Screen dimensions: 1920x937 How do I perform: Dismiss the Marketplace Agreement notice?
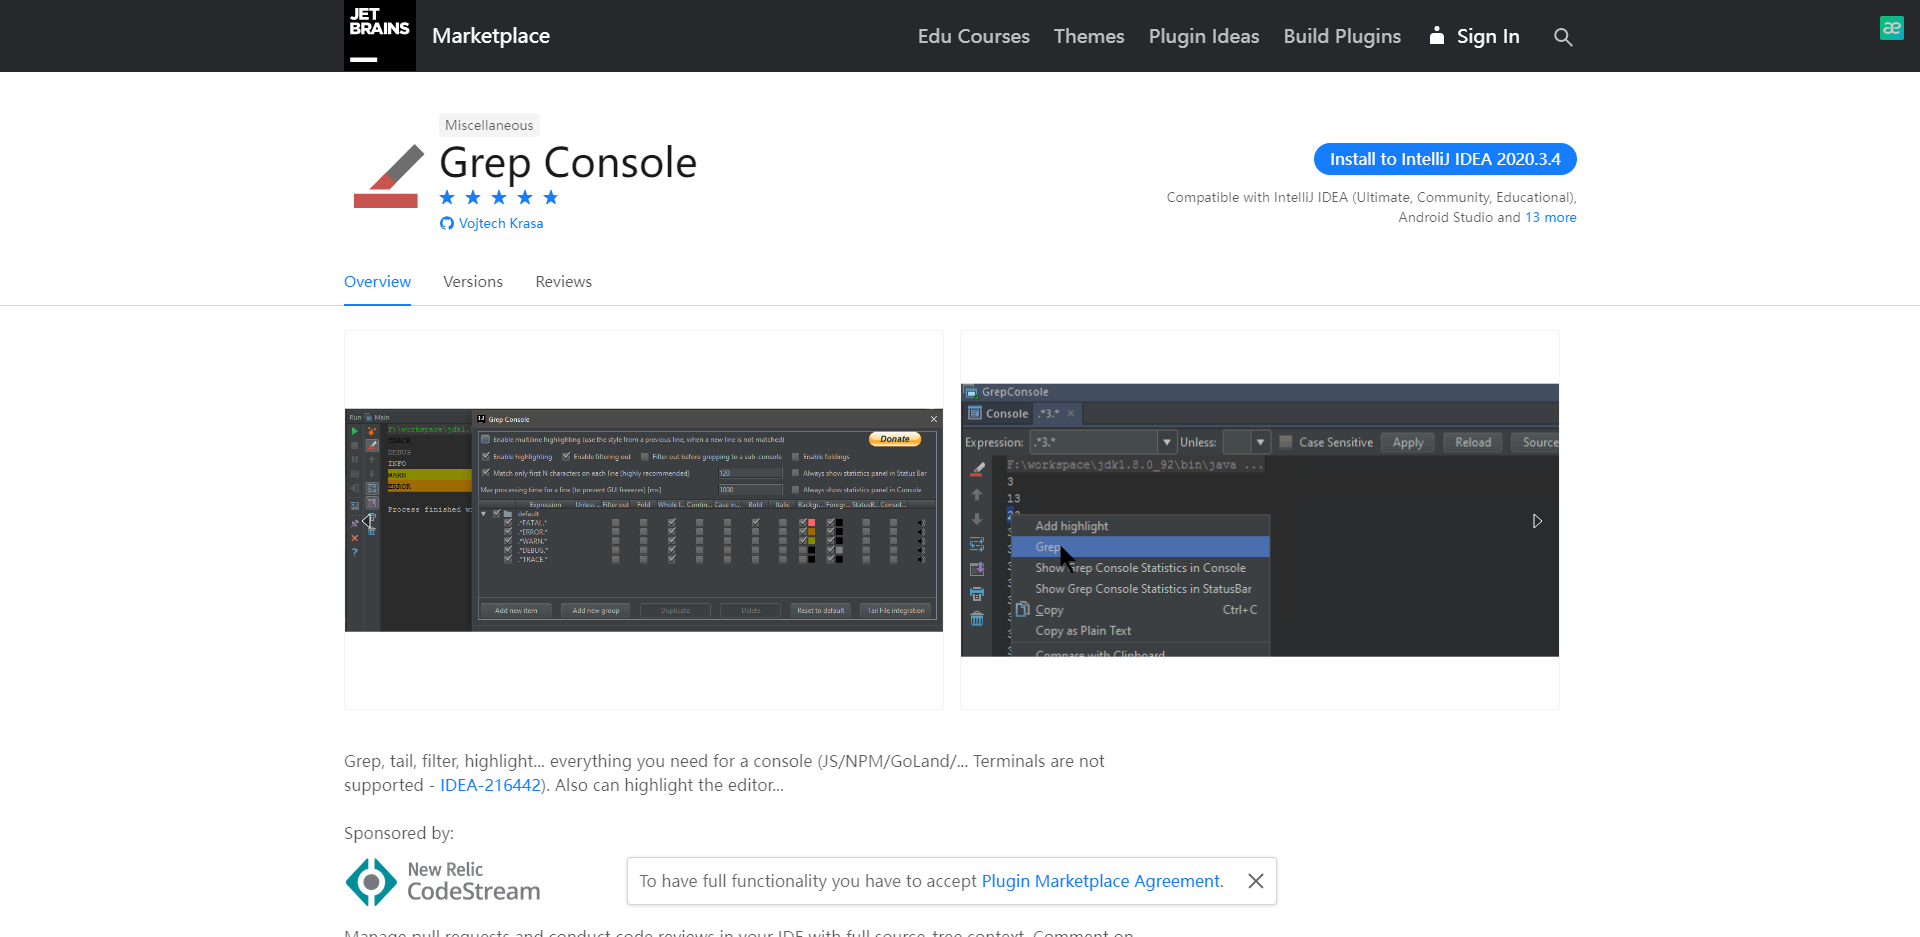tap(1256, 881)
